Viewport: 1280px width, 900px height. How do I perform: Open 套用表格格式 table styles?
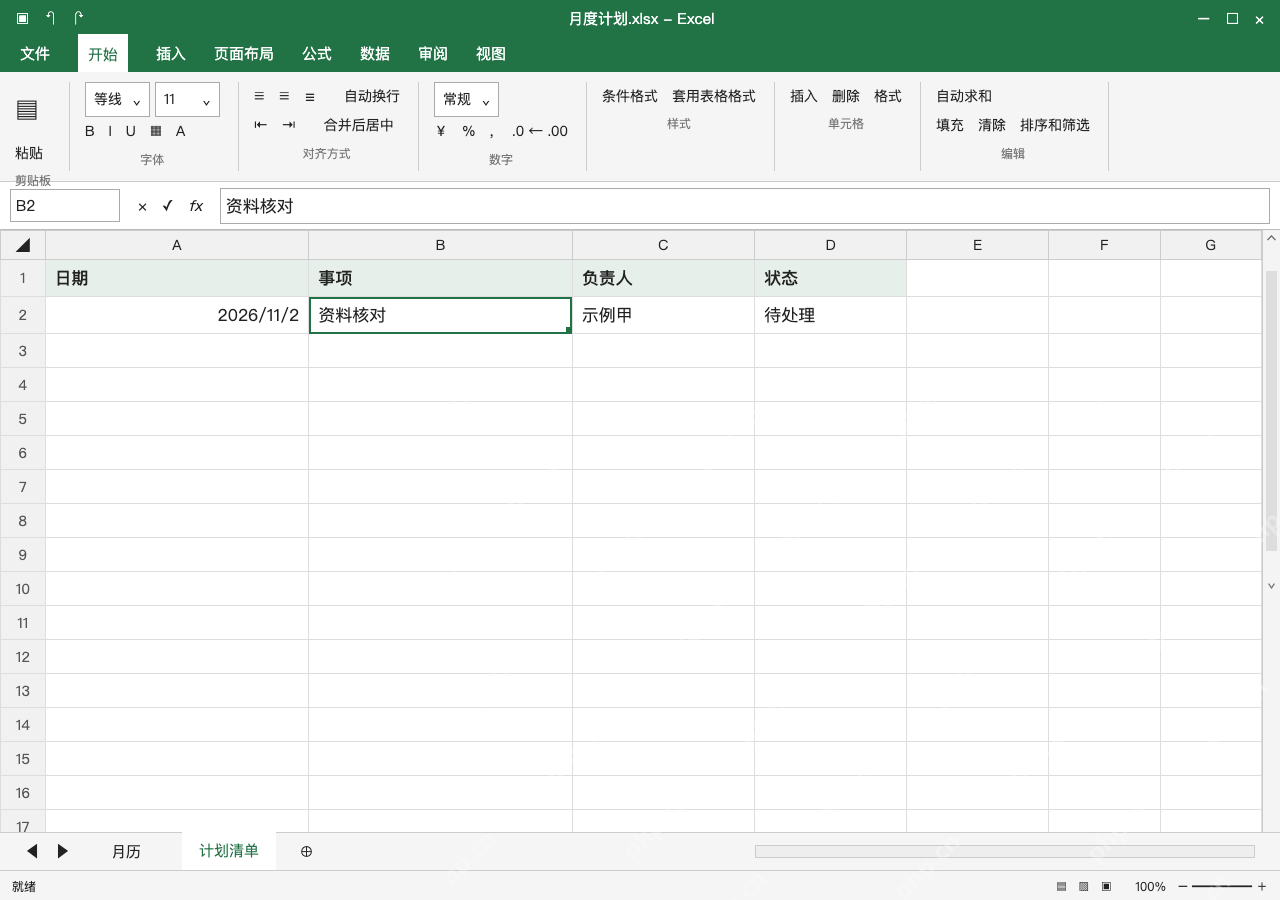pos(714,96)
